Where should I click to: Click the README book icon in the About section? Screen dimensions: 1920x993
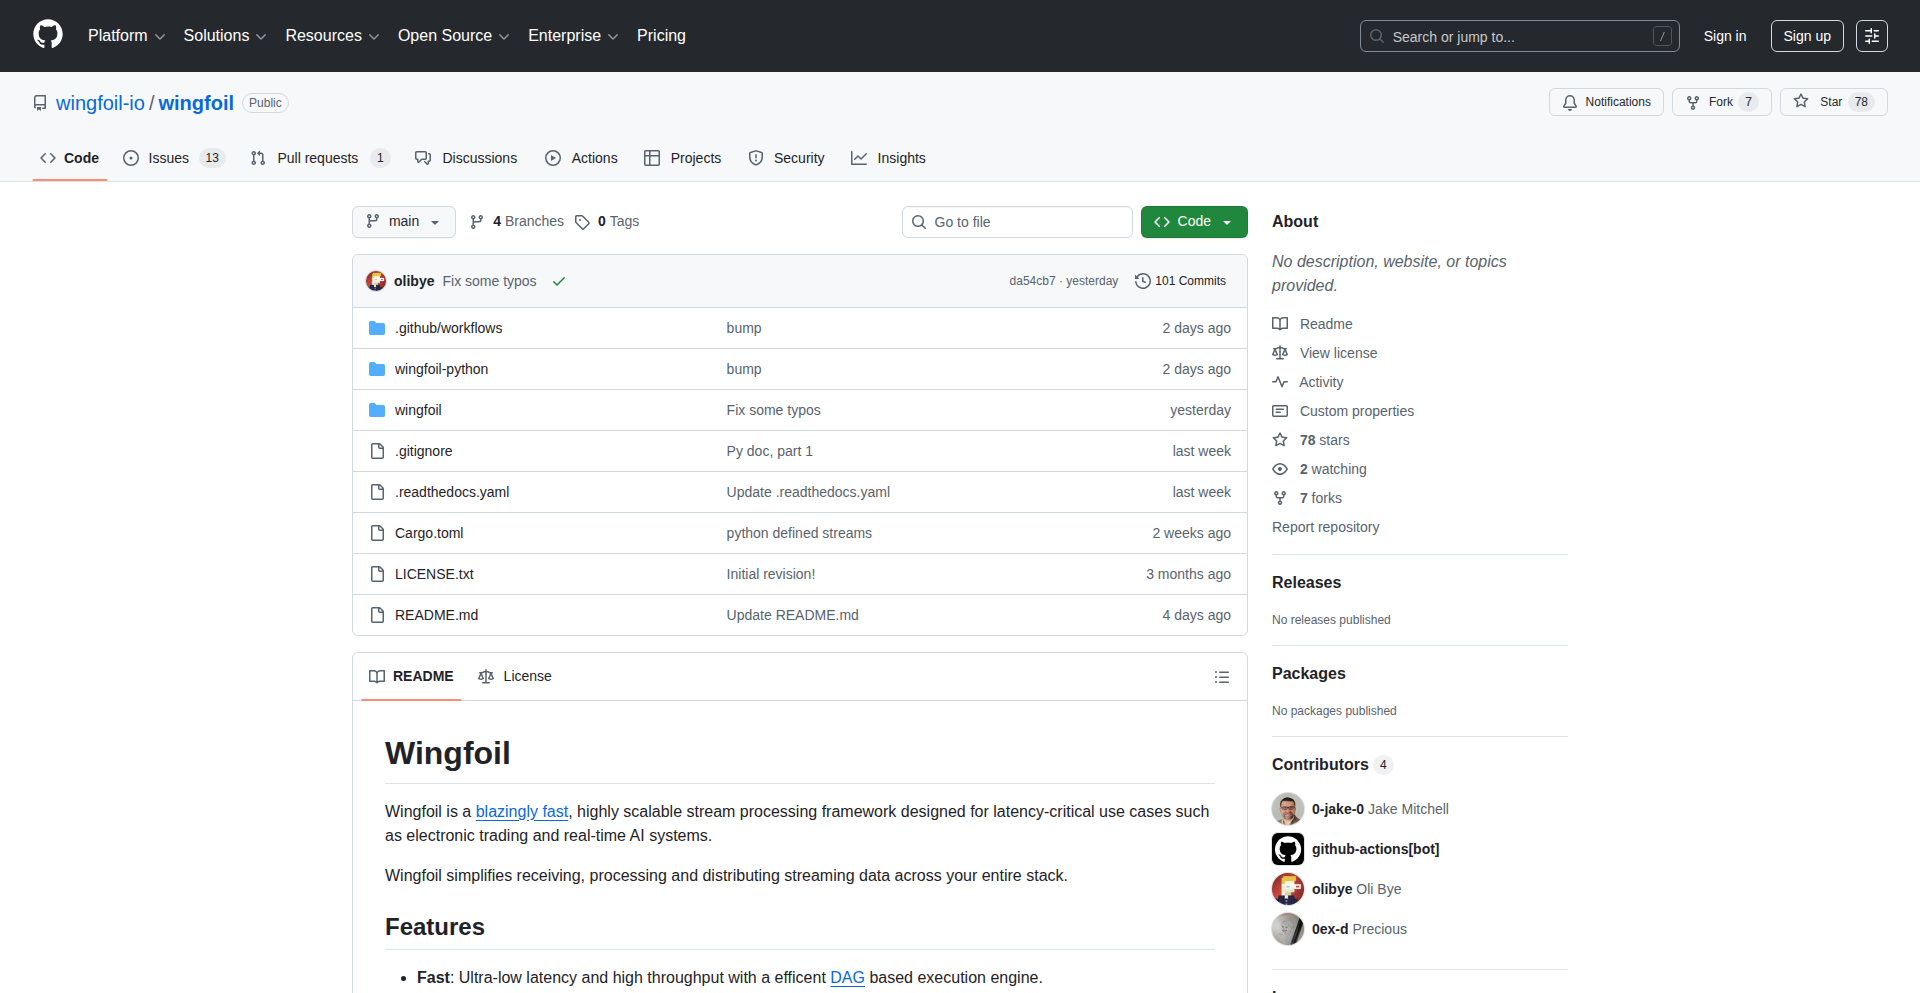(1280, 323)
